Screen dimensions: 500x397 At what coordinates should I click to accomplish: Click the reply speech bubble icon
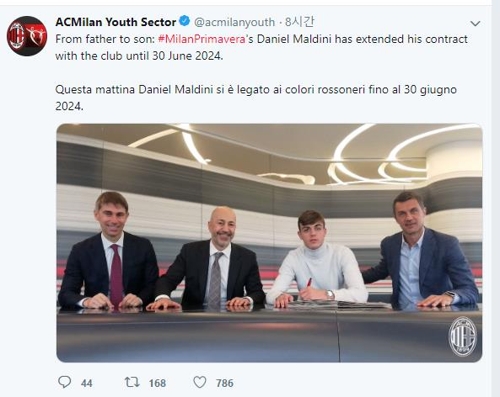pos(64,382)
